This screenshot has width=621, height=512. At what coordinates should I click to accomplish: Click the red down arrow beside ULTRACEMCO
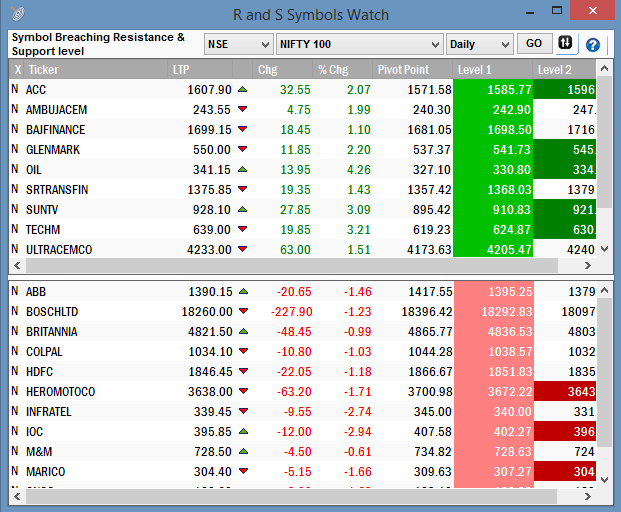[242, 250]
